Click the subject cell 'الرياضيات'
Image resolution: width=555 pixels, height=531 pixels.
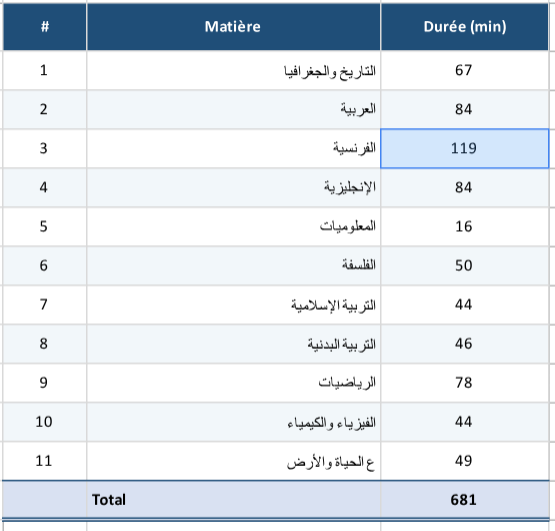(x=234, y=383)
